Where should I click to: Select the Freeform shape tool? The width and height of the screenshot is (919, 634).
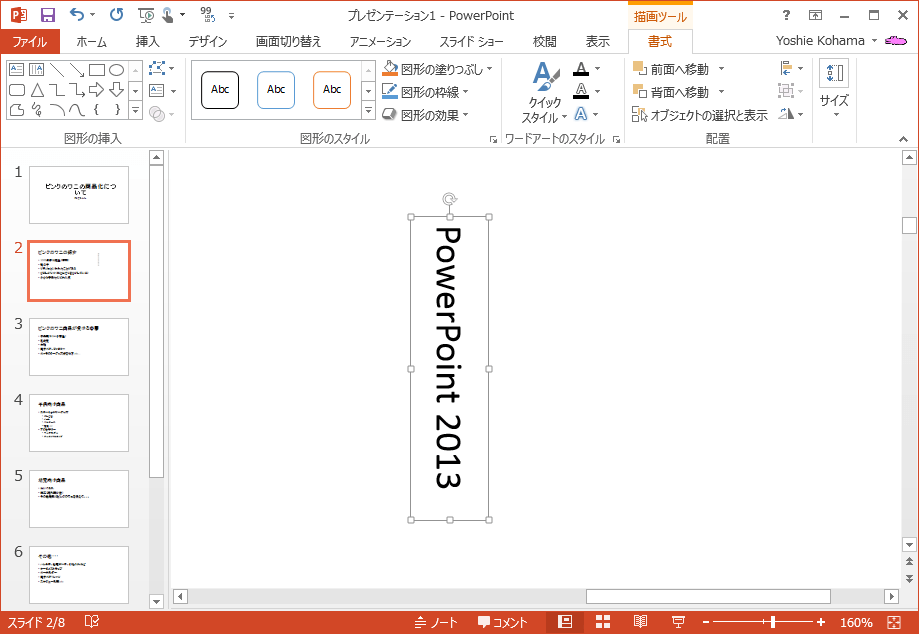17,110
